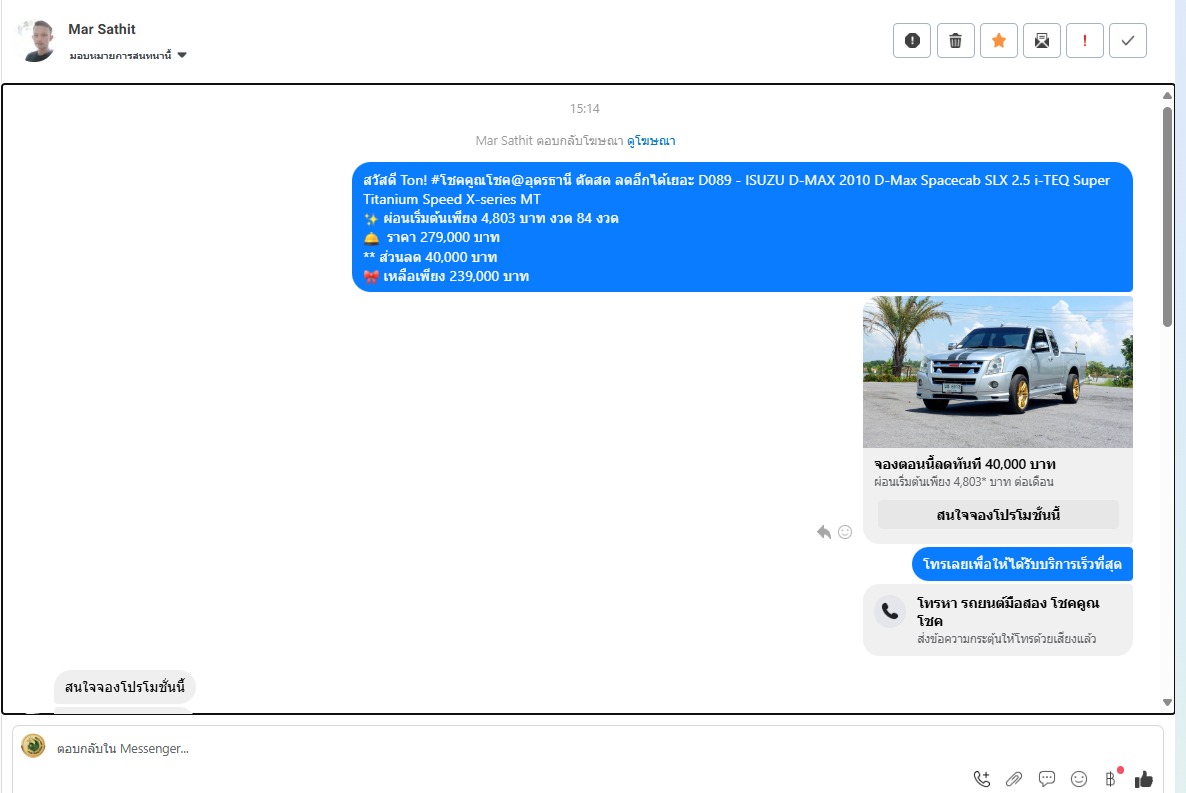Open saved replies speech bubble icon
This screenshot has height=793, width=1186.
(x=1047, y=779)
